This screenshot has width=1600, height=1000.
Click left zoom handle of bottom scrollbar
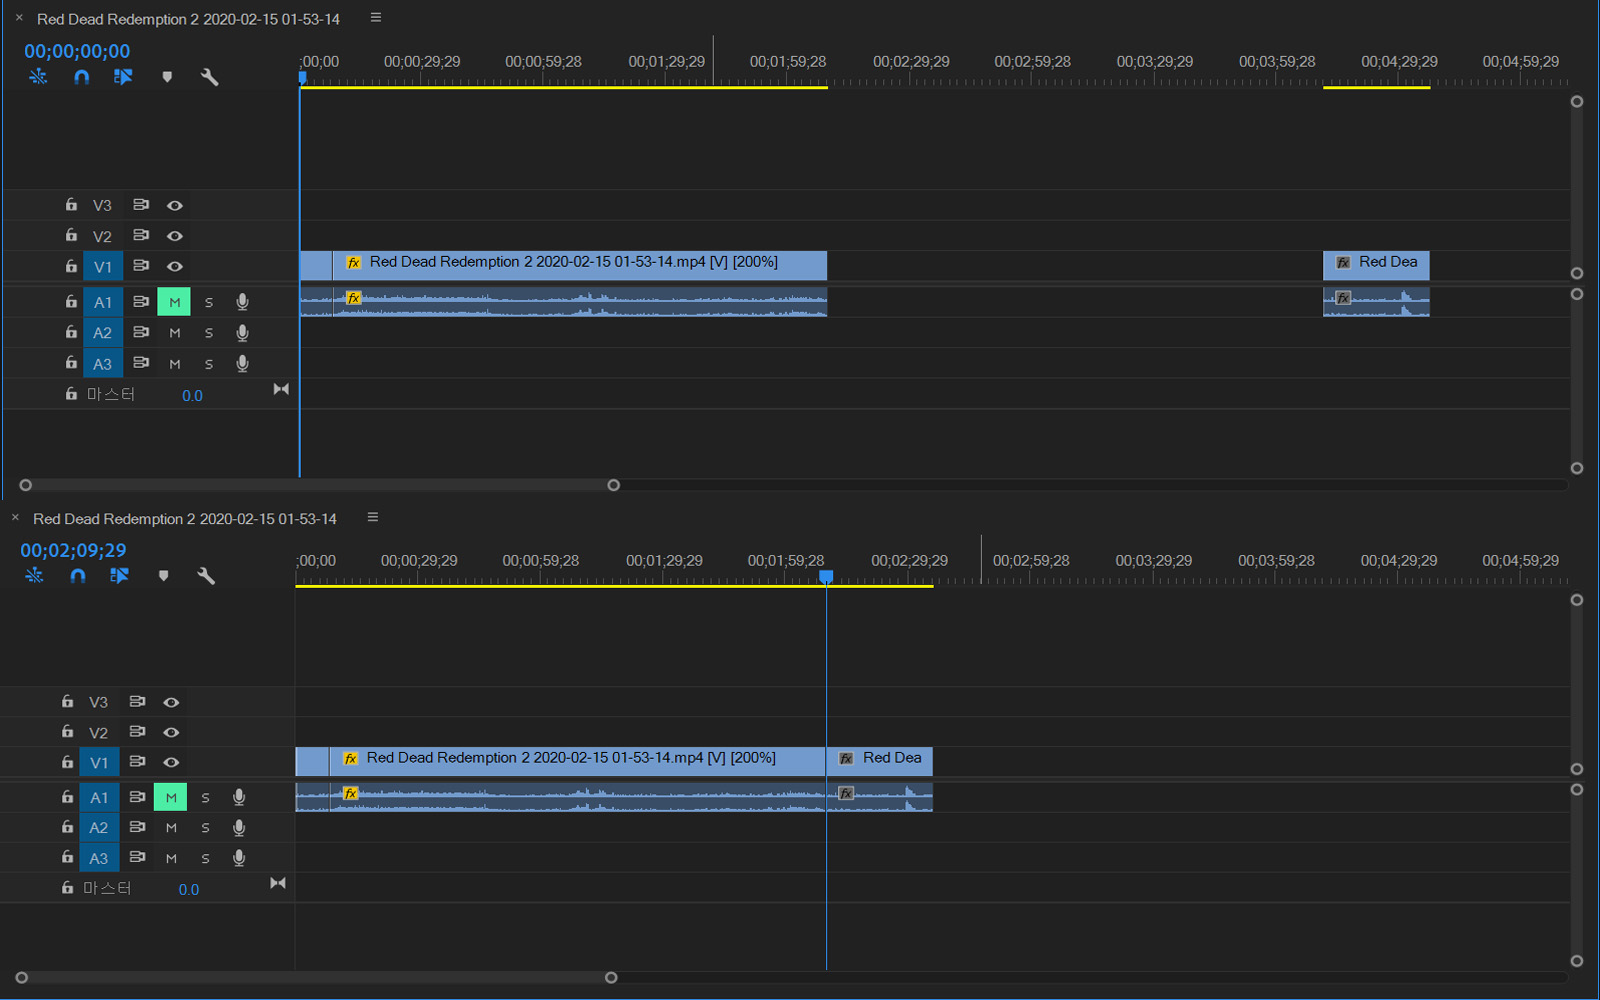[22, 977]
